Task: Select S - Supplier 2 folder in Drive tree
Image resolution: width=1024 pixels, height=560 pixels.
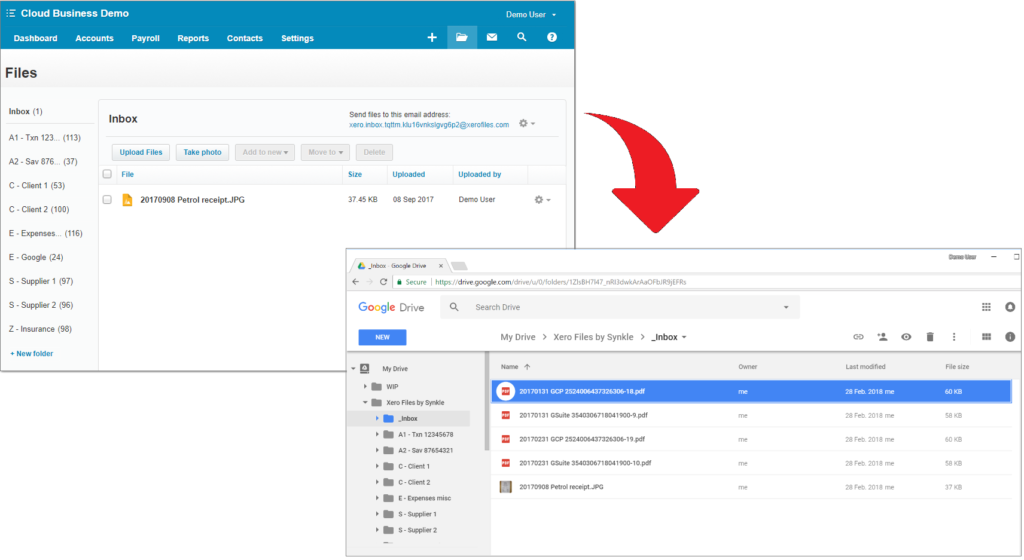Action: click(x=417, y=530)
